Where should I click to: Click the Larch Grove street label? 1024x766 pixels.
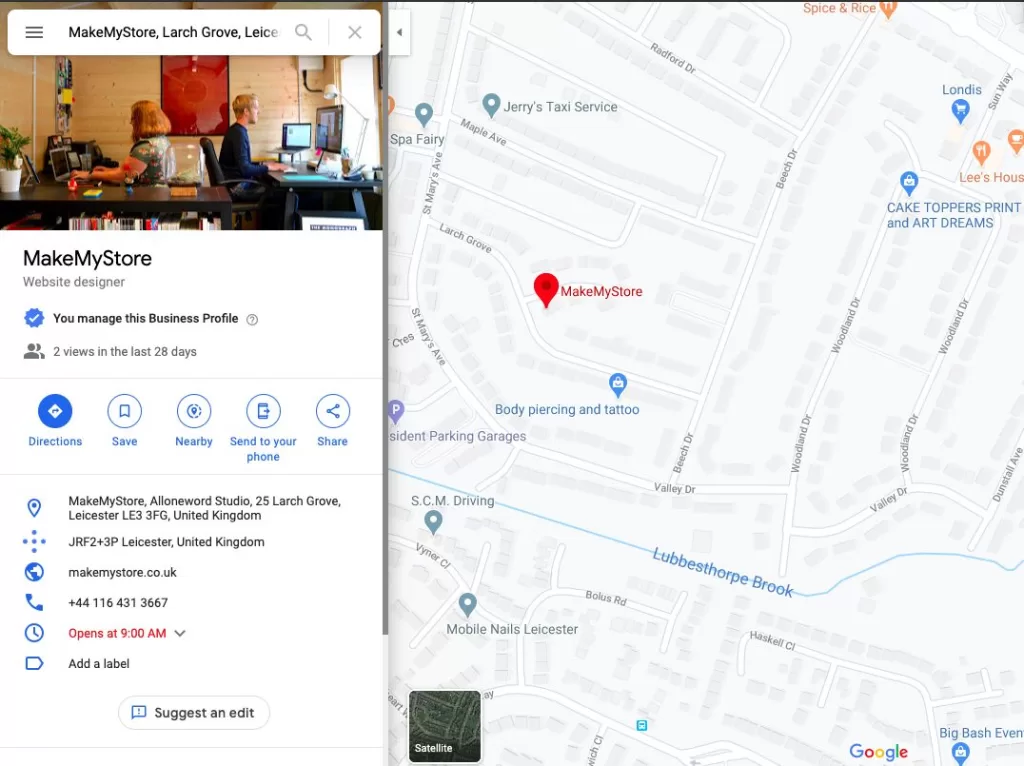point(466,238)
